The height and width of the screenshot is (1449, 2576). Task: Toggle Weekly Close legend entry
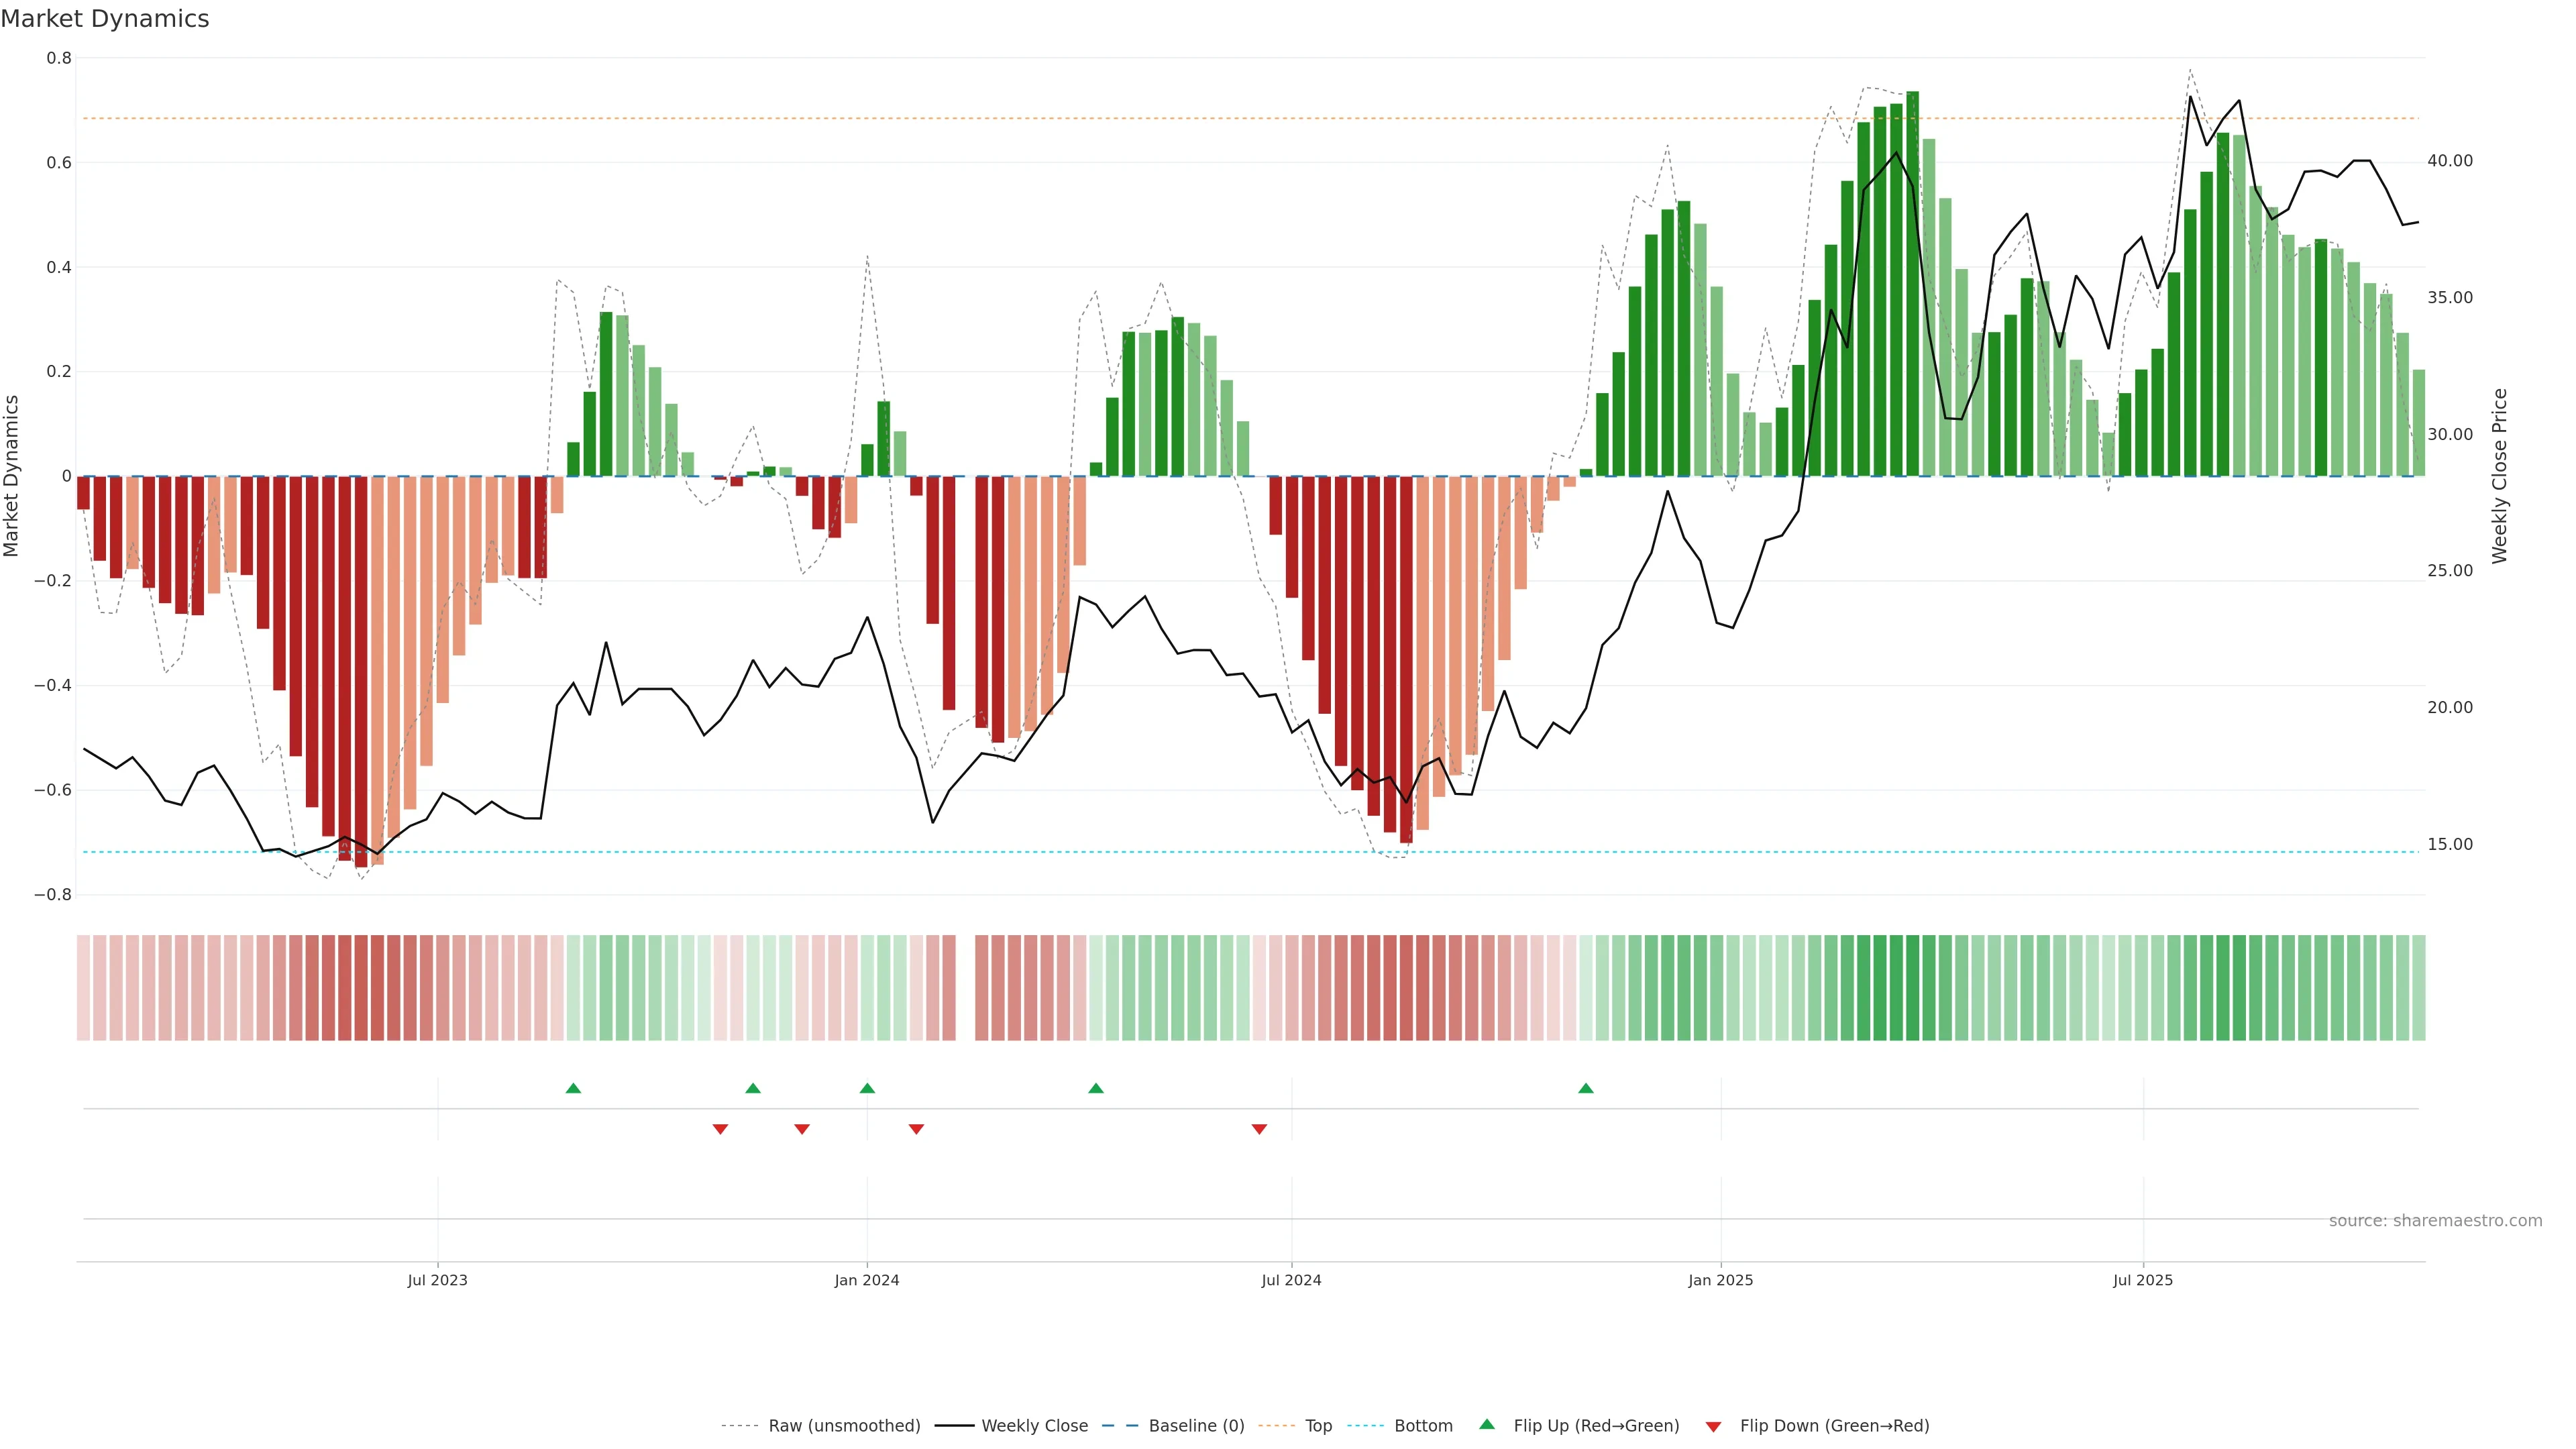click(x=1034, y=1425)
